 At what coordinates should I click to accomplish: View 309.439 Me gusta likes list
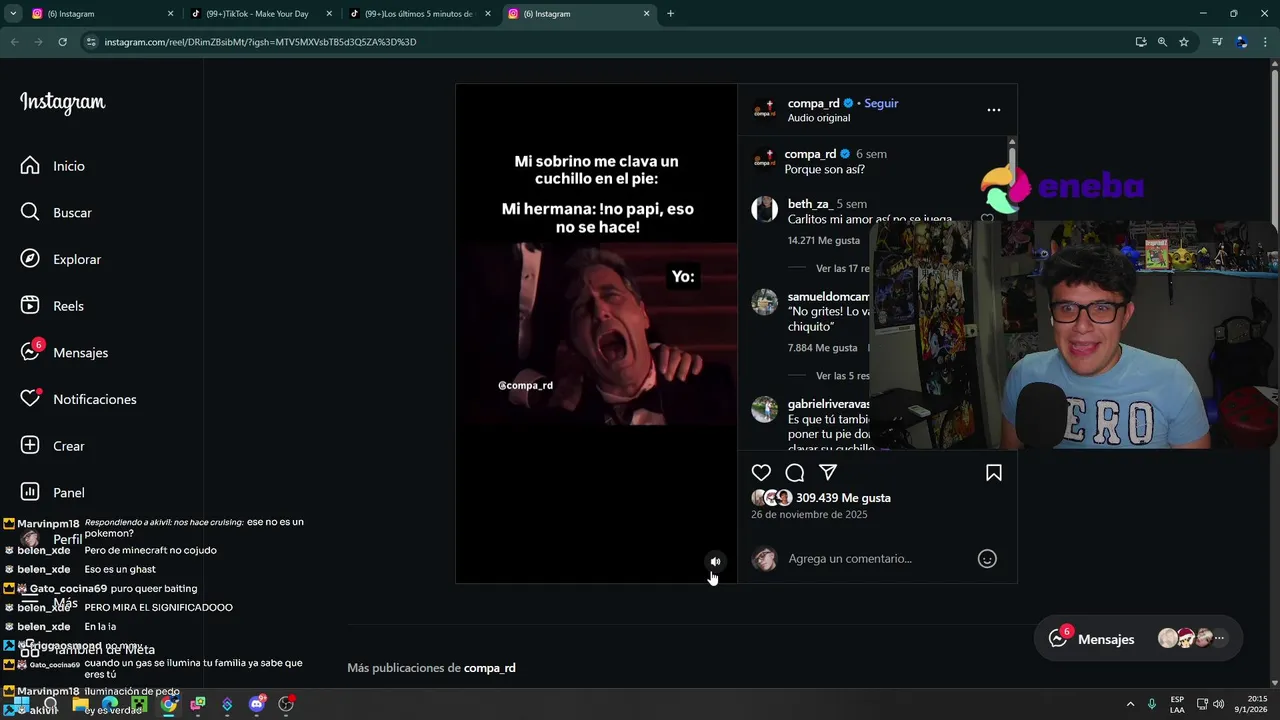[843, 498]
